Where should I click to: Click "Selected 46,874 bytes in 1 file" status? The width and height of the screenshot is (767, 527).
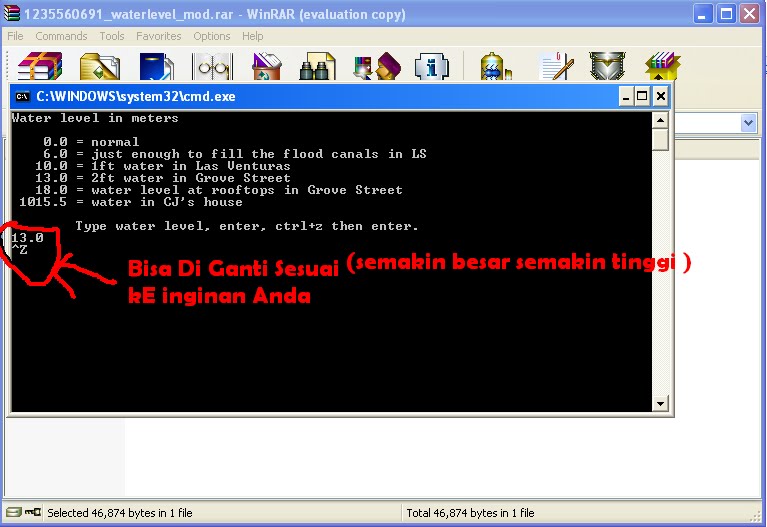point(120,513)
